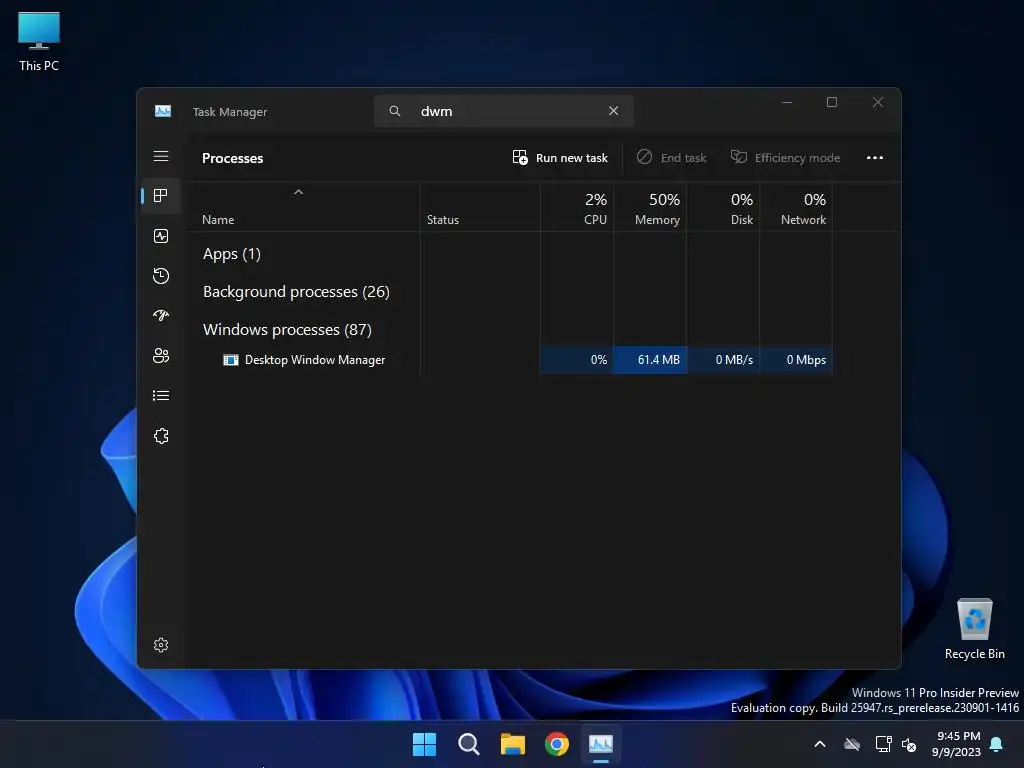1024x768 pixels.
Task: Open the Details page list icon
Action: (161, 396)
